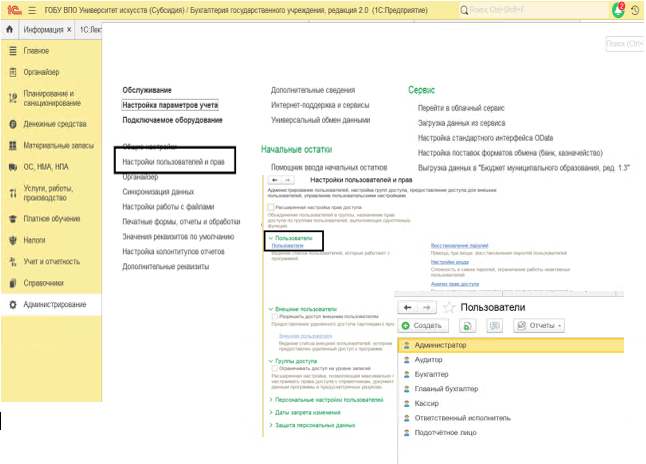
Task: Click the Платное обучение sidebar icon
Action: tap(13, 219)
